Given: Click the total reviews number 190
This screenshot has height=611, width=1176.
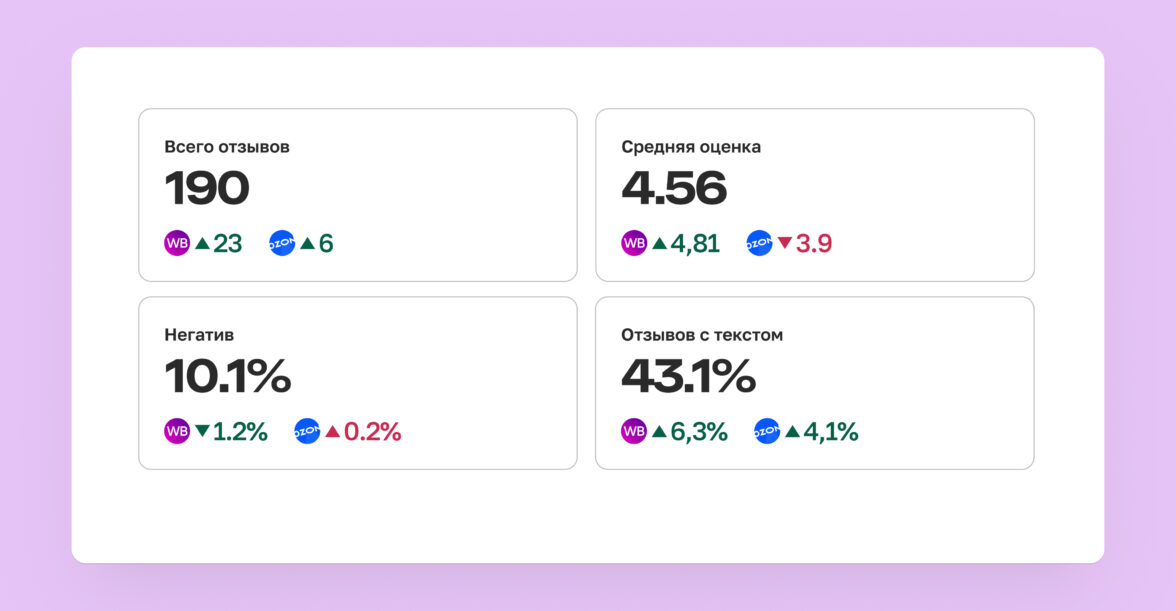Looking at the screenshot, I should pos(207,189).
